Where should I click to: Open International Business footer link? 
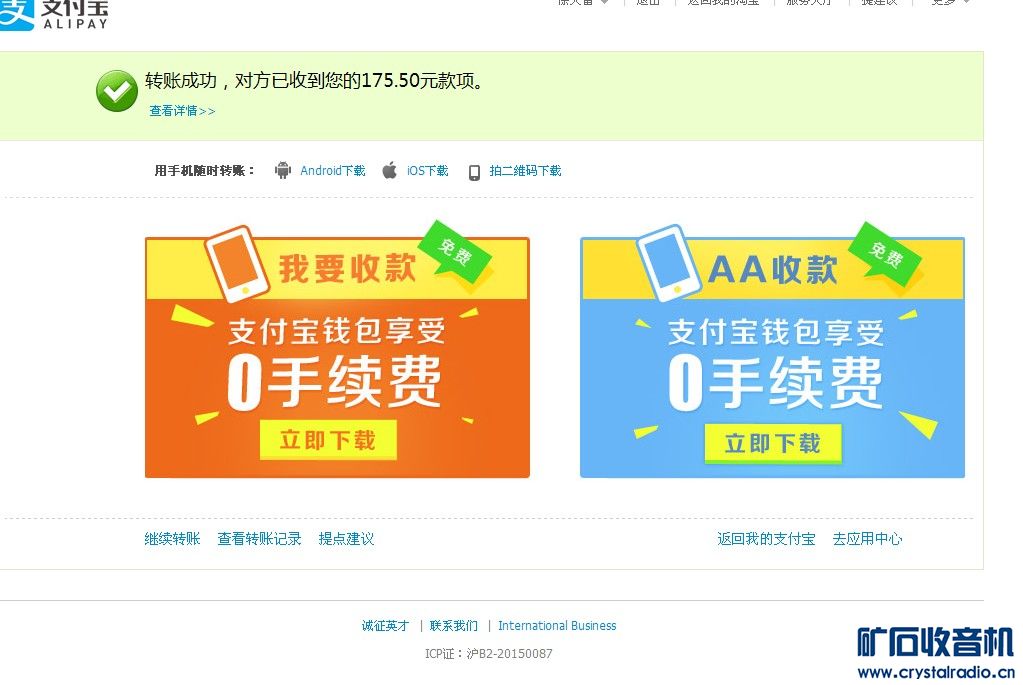click(557, 626)
